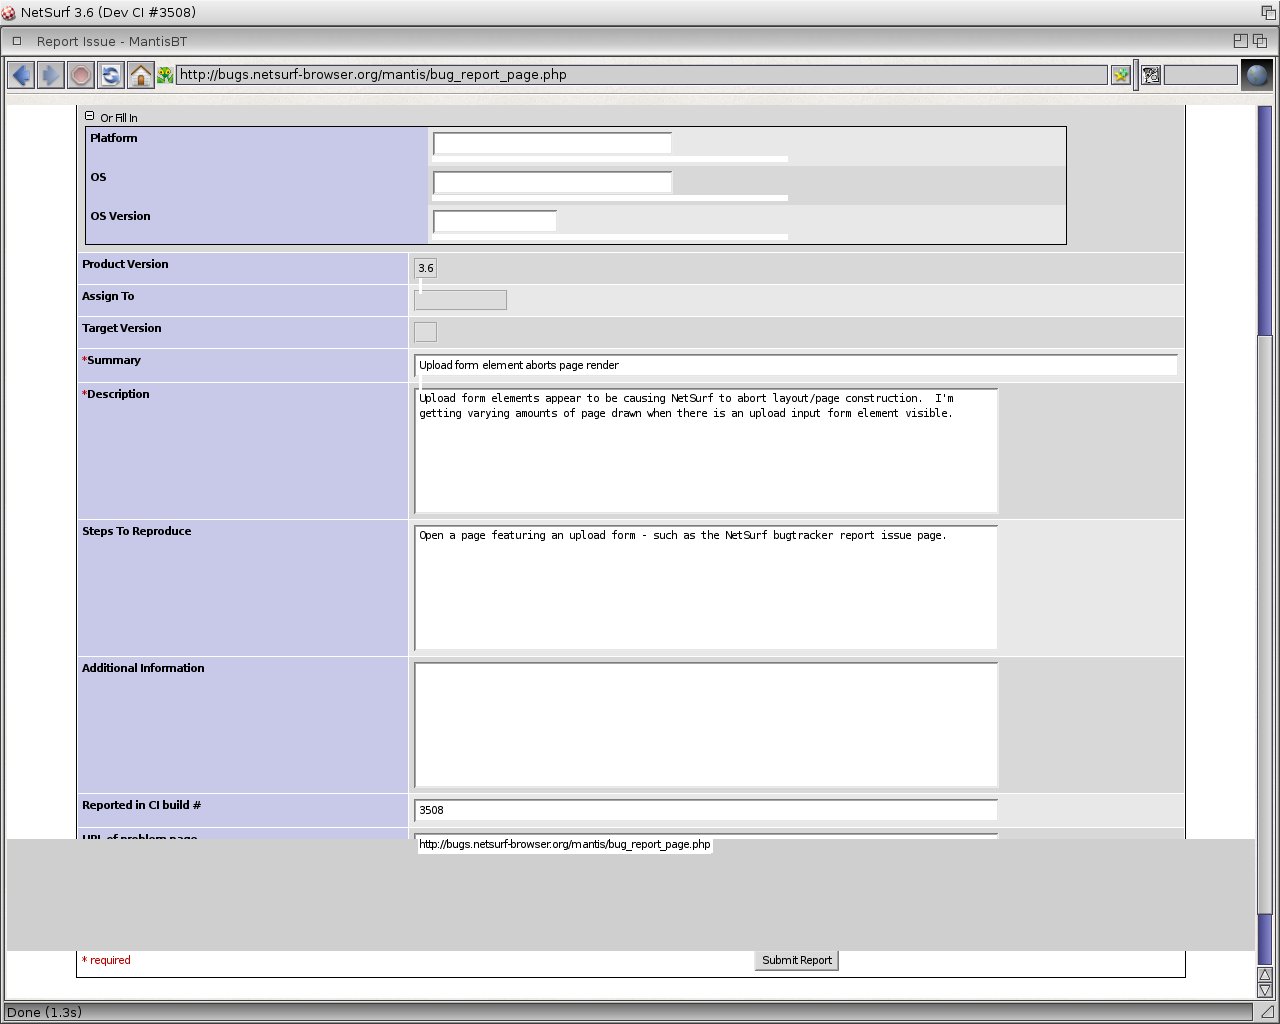Go to the Home page
Image resolution: width=1280 pixels, height=1024 pixels.
tap(141, 75)
